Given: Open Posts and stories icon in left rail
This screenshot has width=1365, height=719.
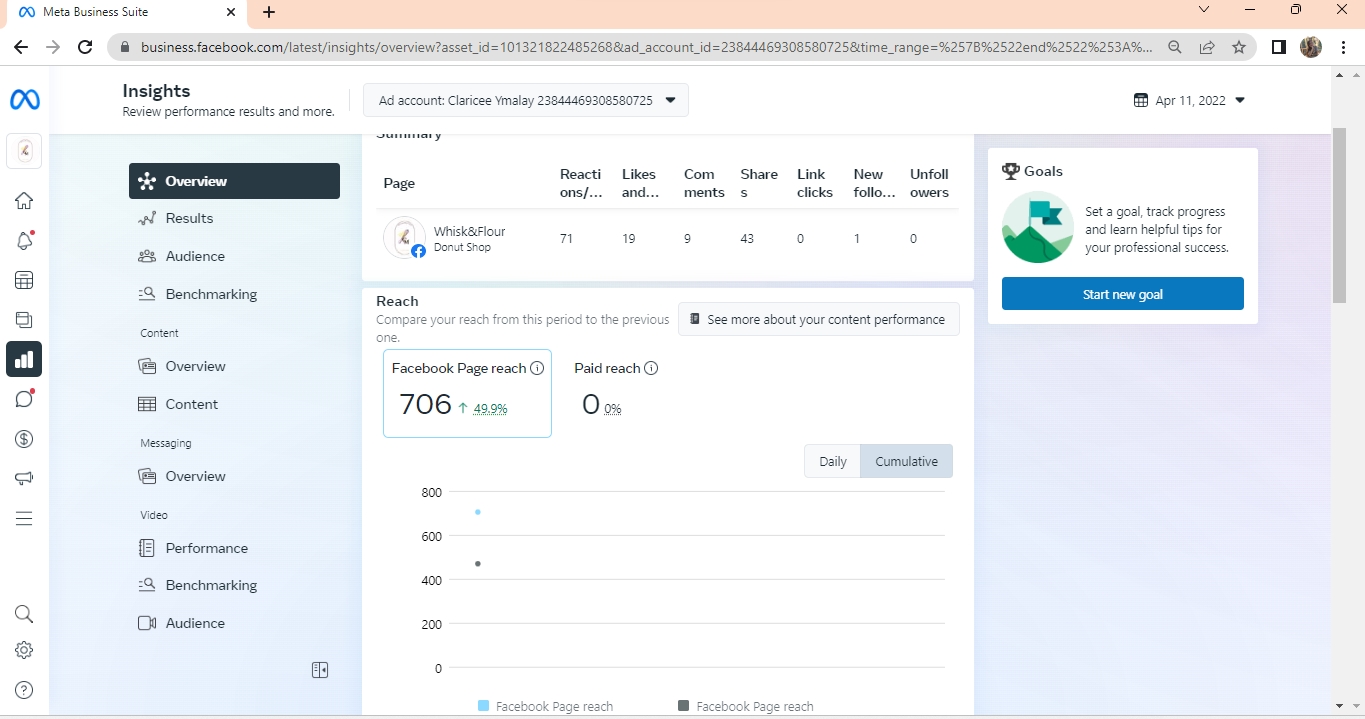Looking at the screenshot, I should tap(24, 320).
